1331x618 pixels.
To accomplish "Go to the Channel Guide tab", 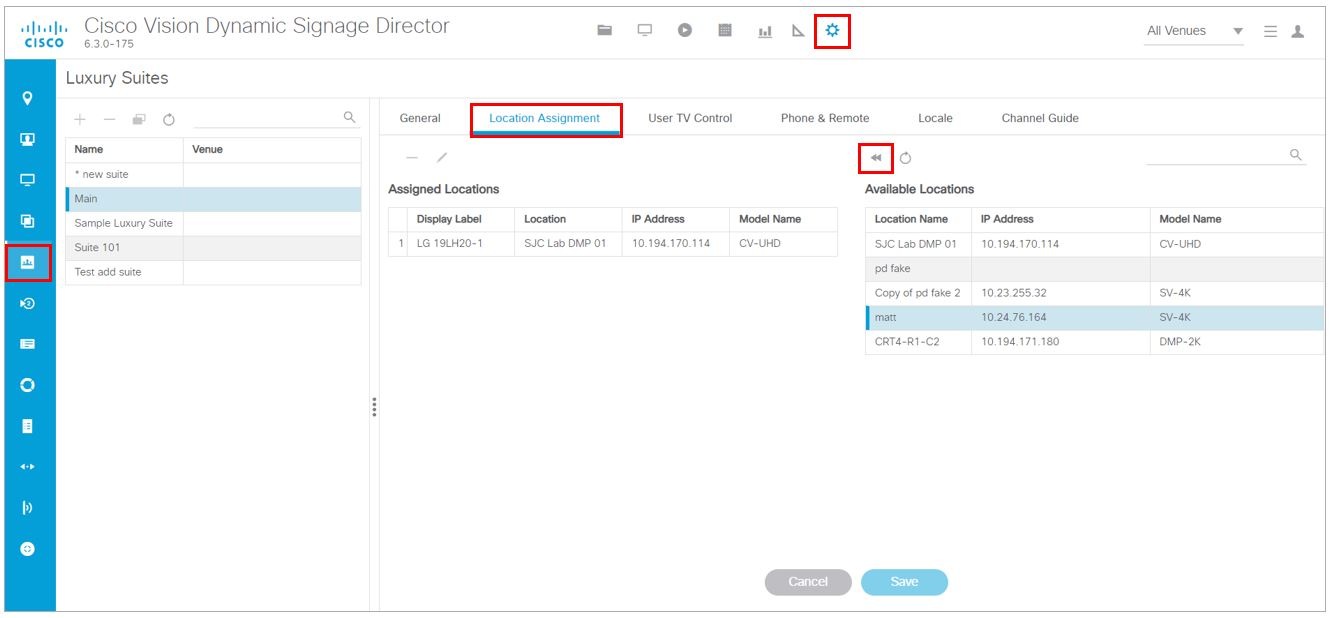I will [1040, 118].
